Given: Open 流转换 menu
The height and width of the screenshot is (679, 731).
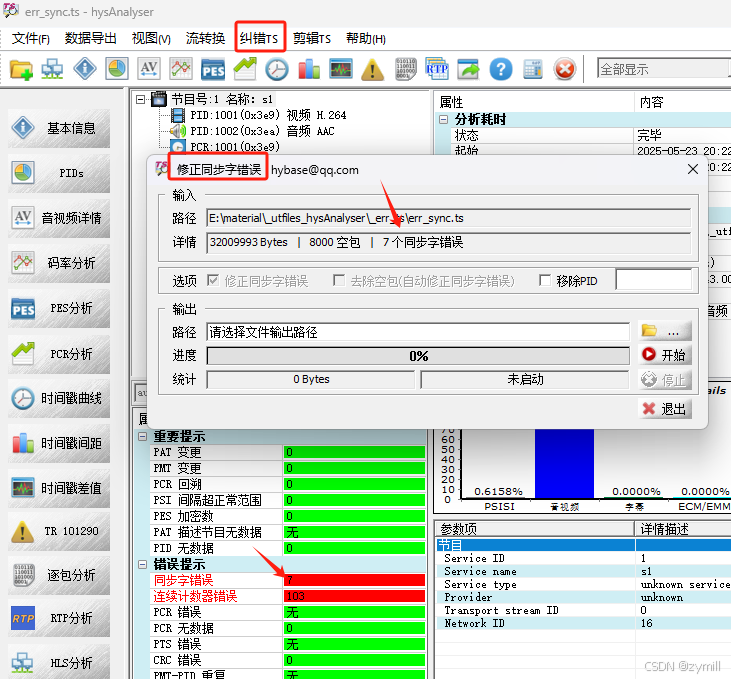Looking at the screenshot, I should (205, 38).
